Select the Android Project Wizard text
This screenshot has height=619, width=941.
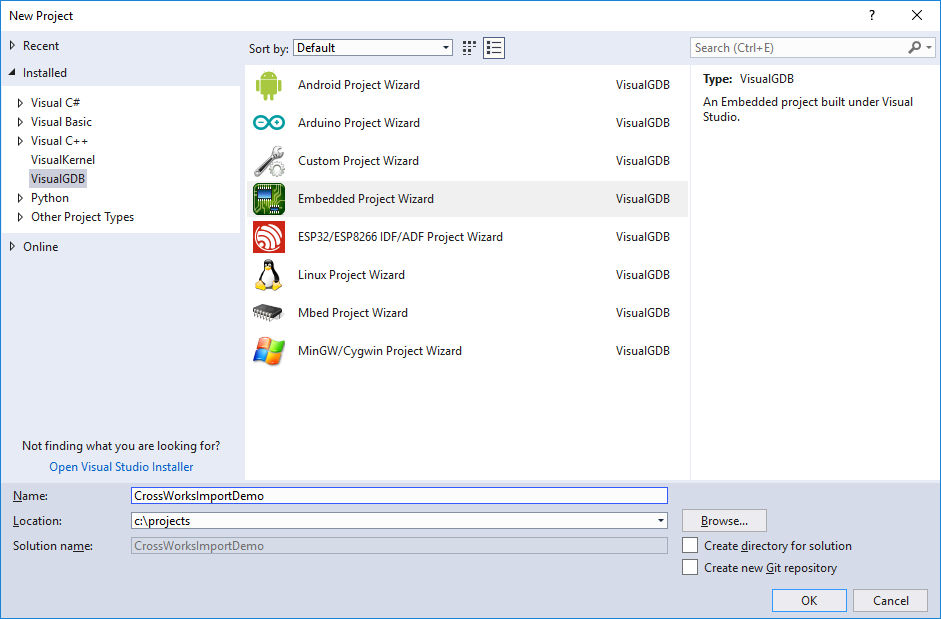coord(359,85)
